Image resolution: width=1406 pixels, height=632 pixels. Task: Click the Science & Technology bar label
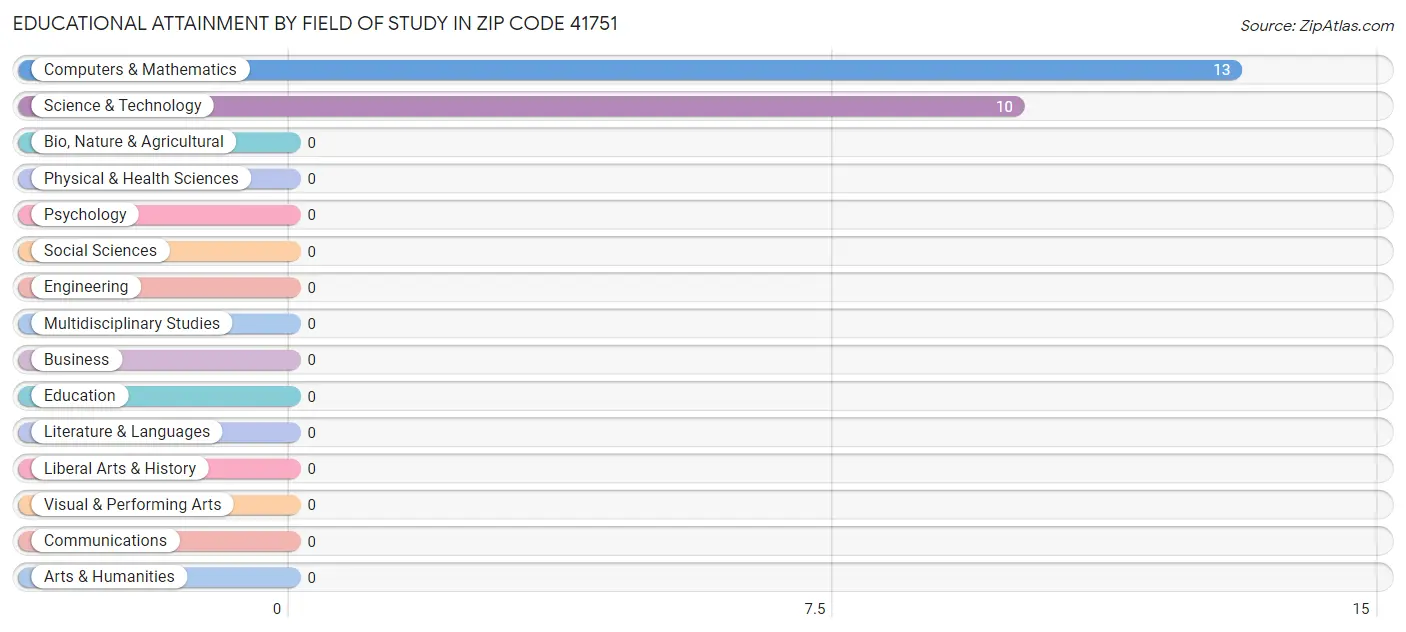point(123,106)
